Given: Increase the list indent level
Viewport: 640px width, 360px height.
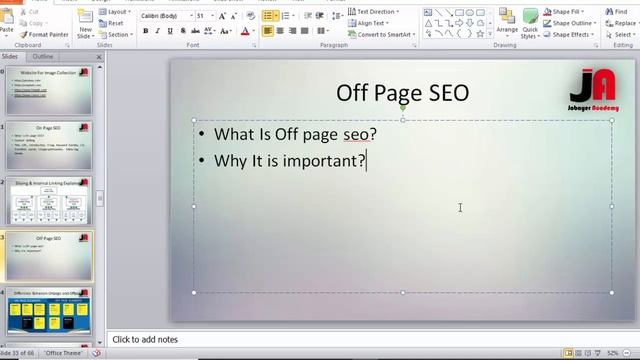Looking at the screenshot, I should click(x=320, y=16).
